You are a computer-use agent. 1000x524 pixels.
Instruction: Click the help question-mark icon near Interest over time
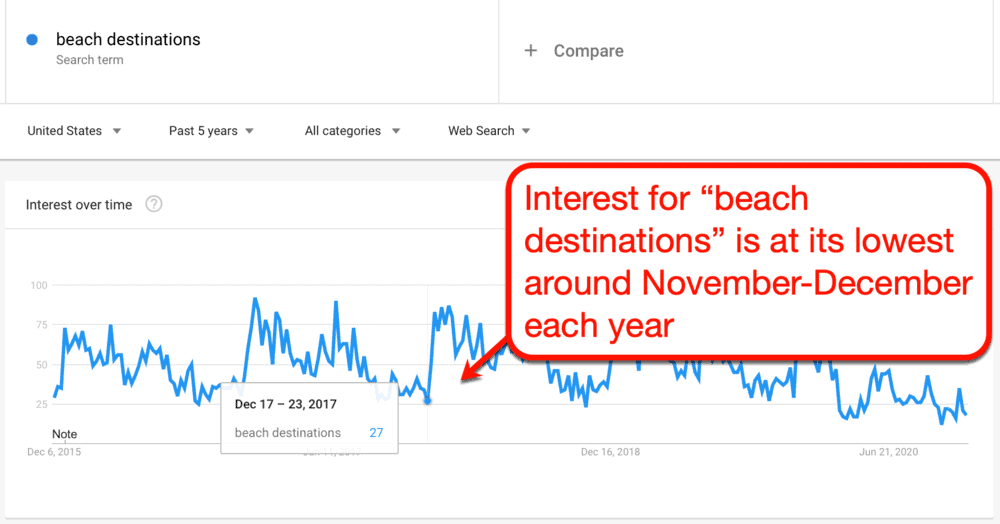tap(154, 204)
